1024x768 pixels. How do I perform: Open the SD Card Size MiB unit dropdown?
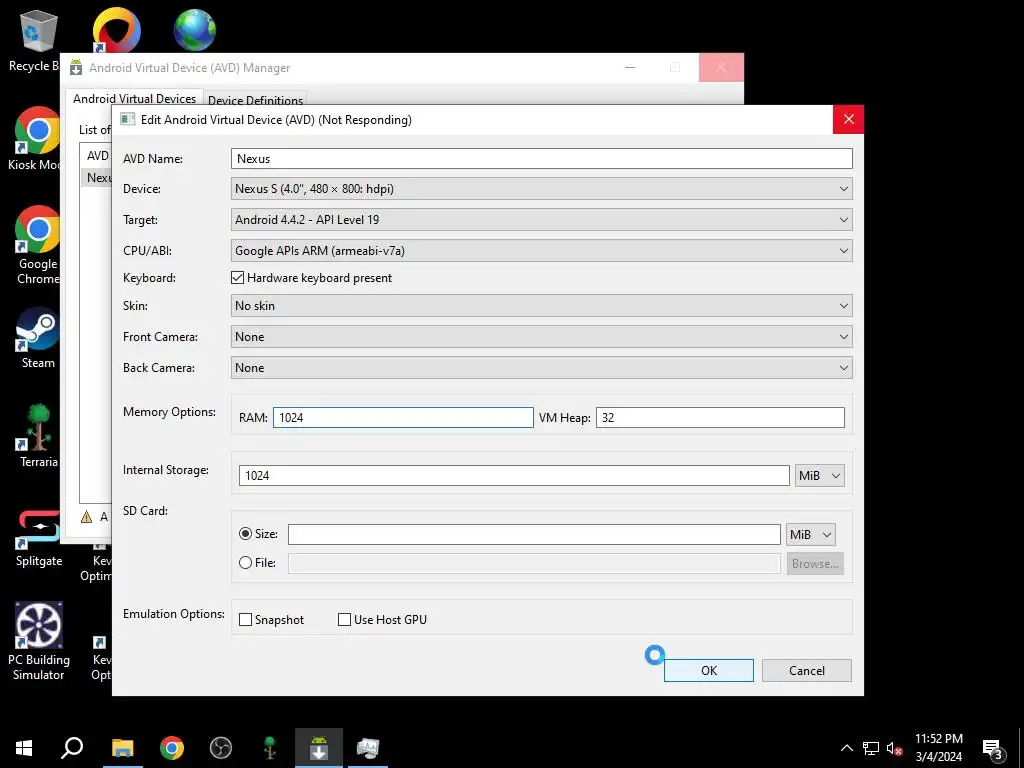[810, 534]
